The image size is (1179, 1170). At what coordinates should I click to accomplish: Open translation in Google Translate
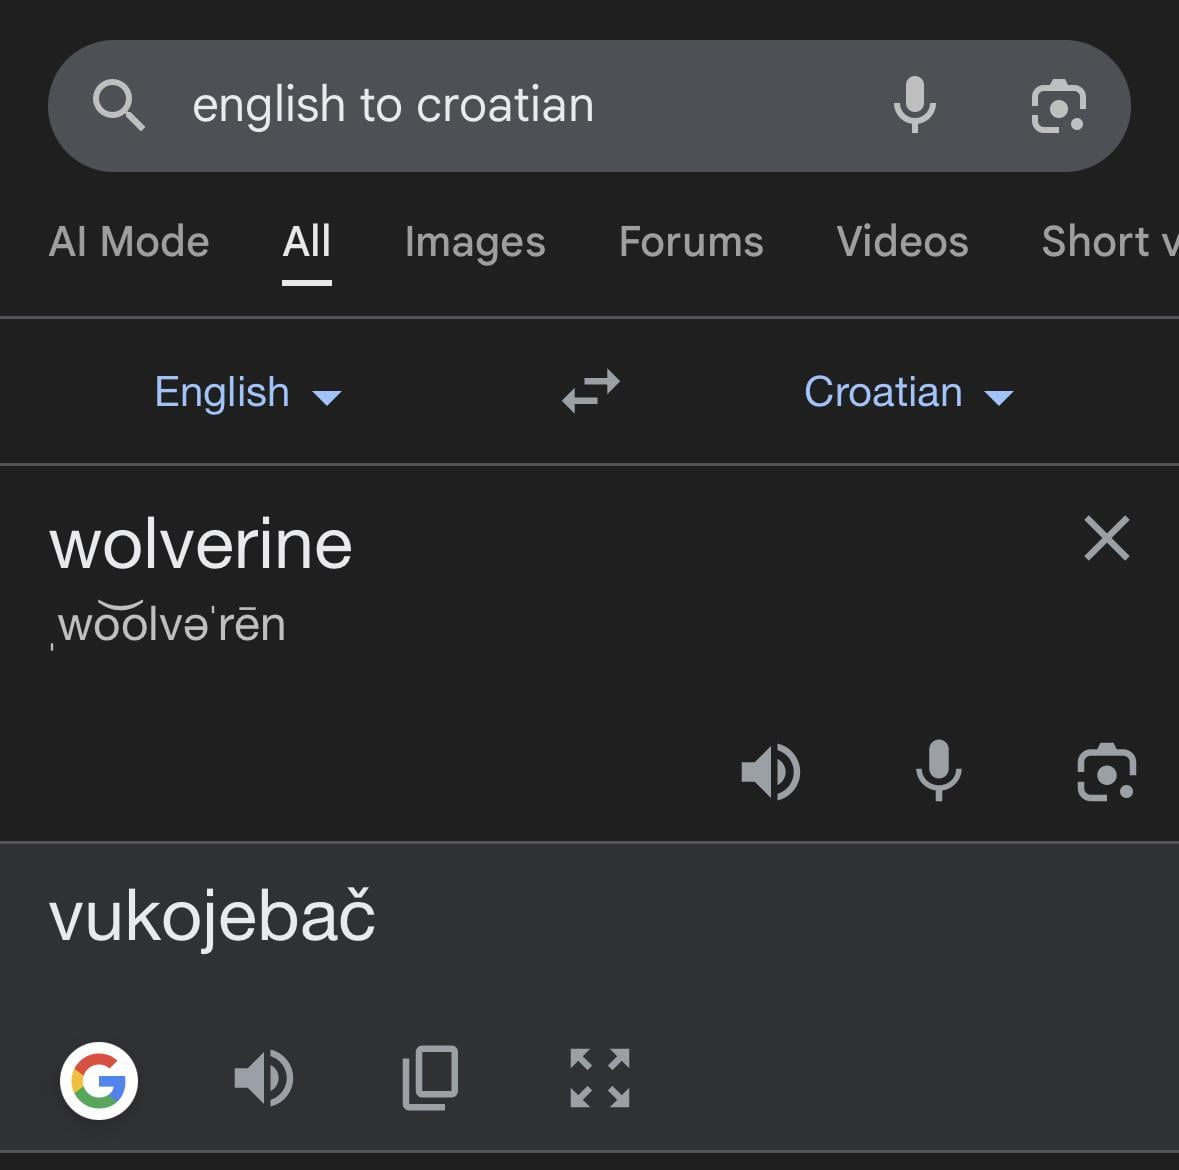tap(99, 1081)
